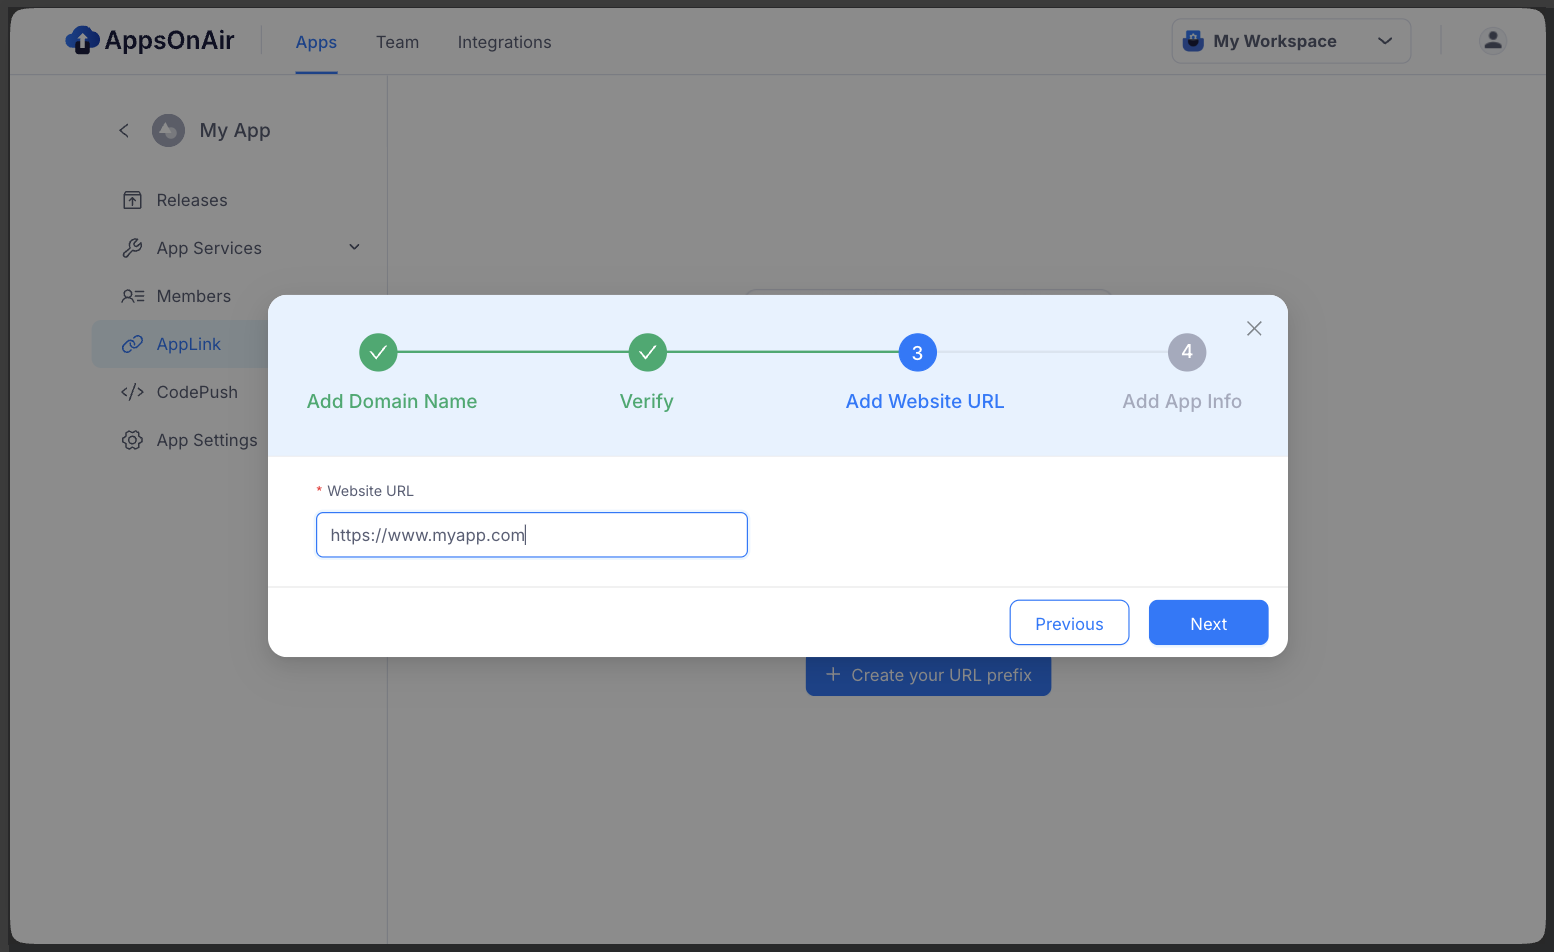Go back using the left chevron
This screenshot has width=1554, height=952.
(124, 130)
